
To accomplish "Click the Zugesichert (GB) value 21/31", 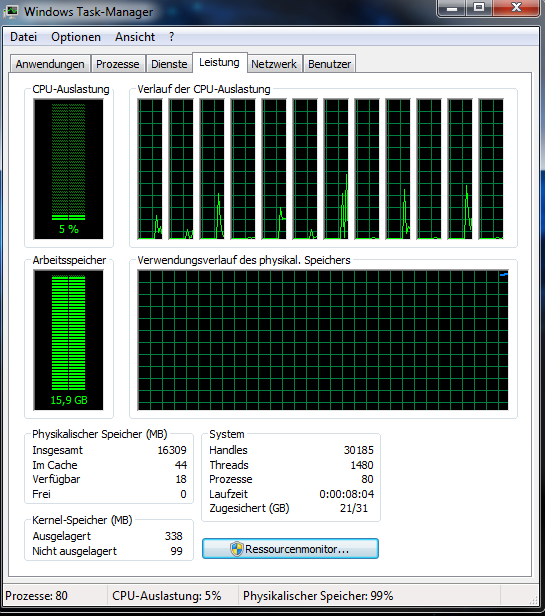I will [354, 508].
